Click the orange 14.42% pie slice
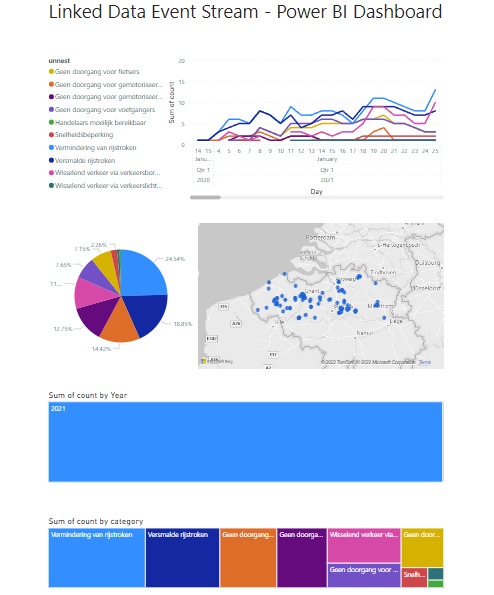The height and width of the screenshot is (595, 494). coord(120,324)
